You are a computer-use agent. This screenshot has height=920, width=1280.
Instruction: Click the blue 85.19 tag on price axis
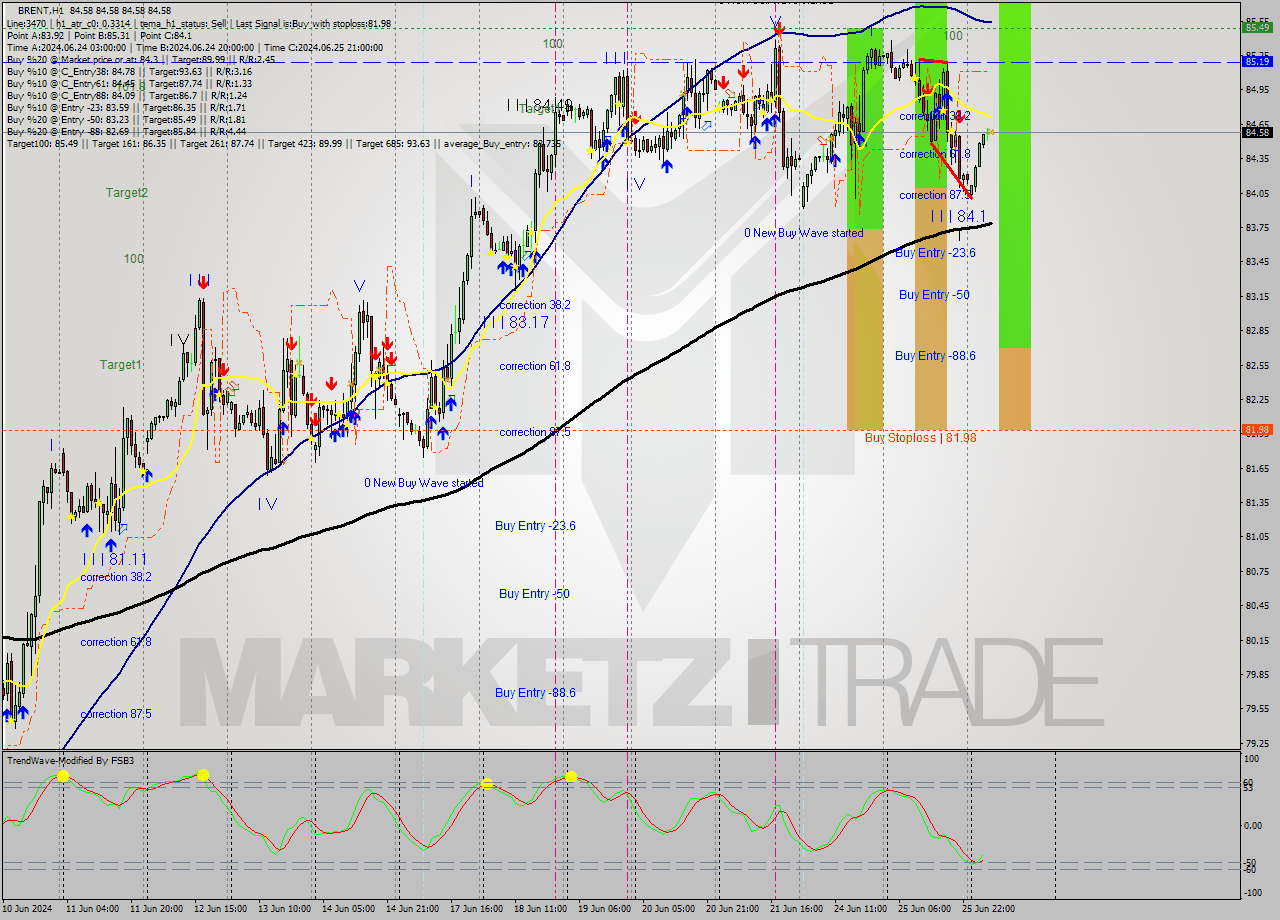coord(1257,61)
